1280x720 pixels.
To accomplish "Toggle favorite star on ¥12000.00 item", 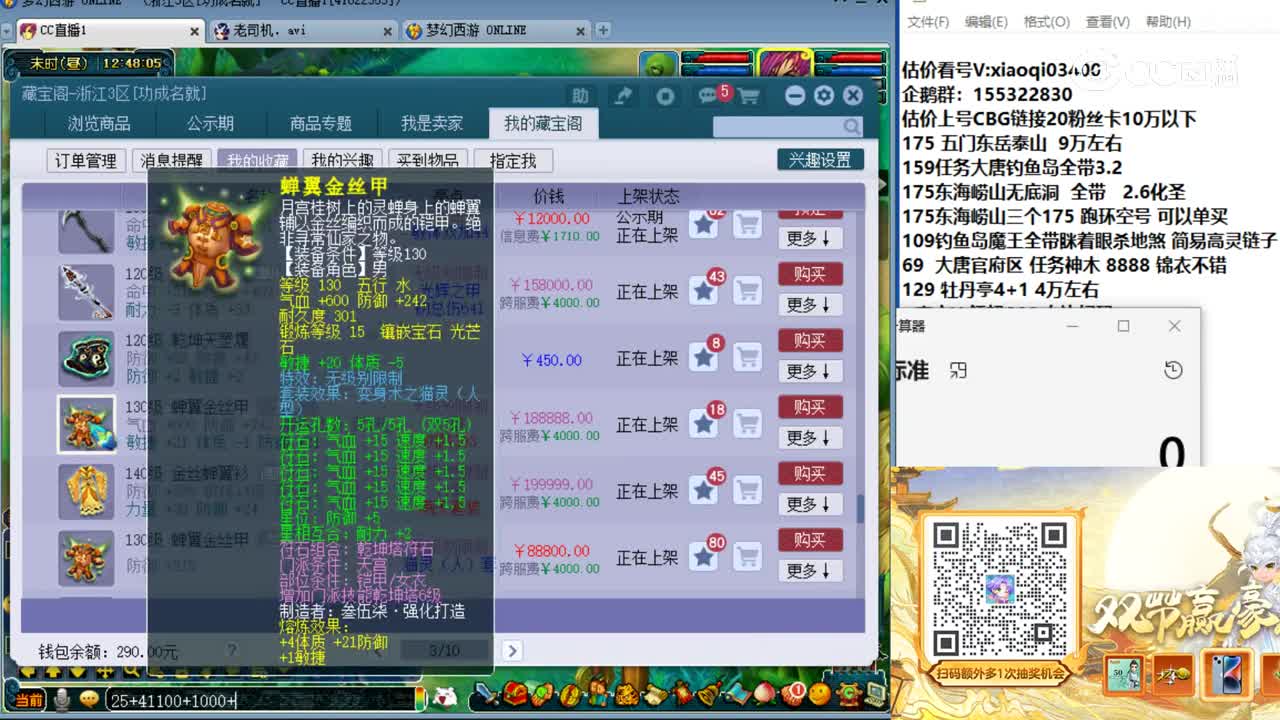I will (704, 225).
